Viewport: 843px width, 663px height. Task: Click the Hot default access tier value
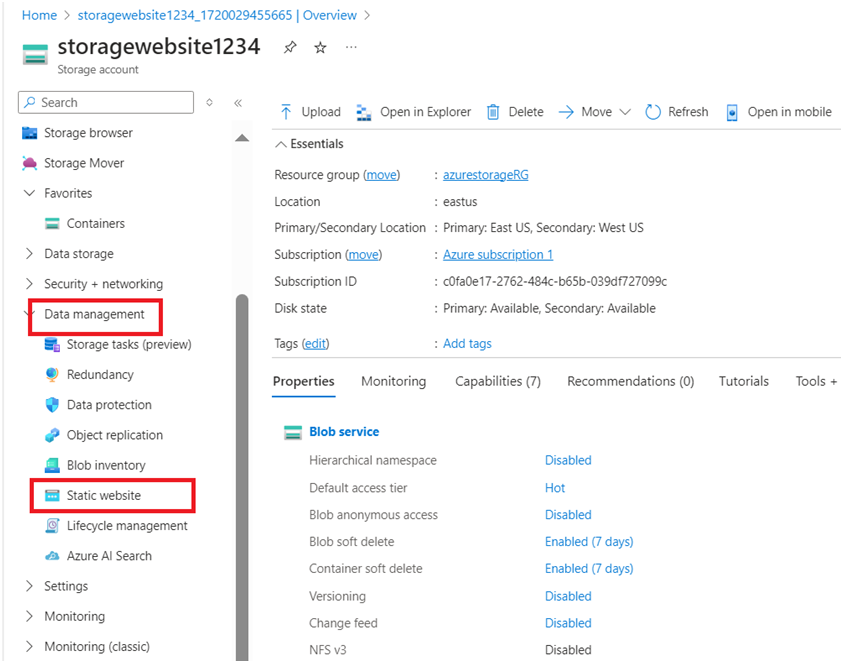[x=555, y=488]
